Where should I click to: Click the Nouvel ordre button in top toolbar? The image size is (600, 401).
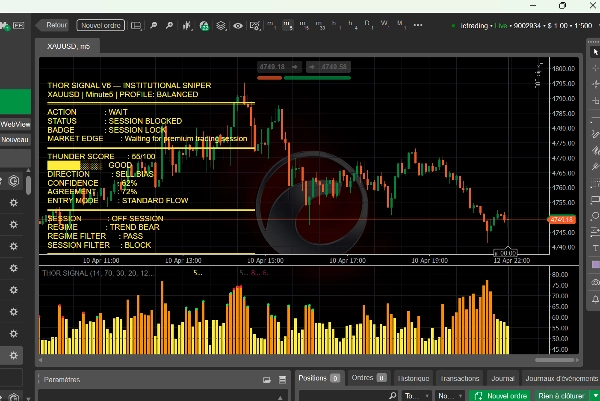99,24
